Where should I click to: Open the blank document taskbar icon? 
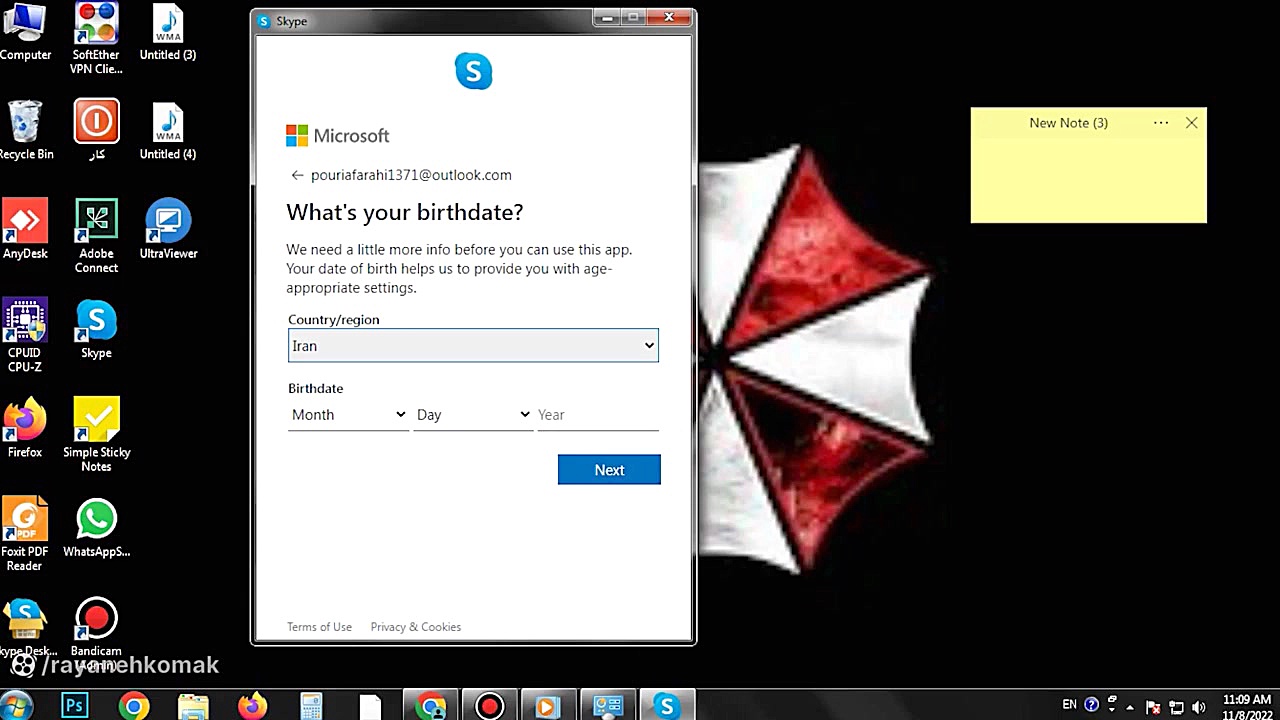[370, 706]
